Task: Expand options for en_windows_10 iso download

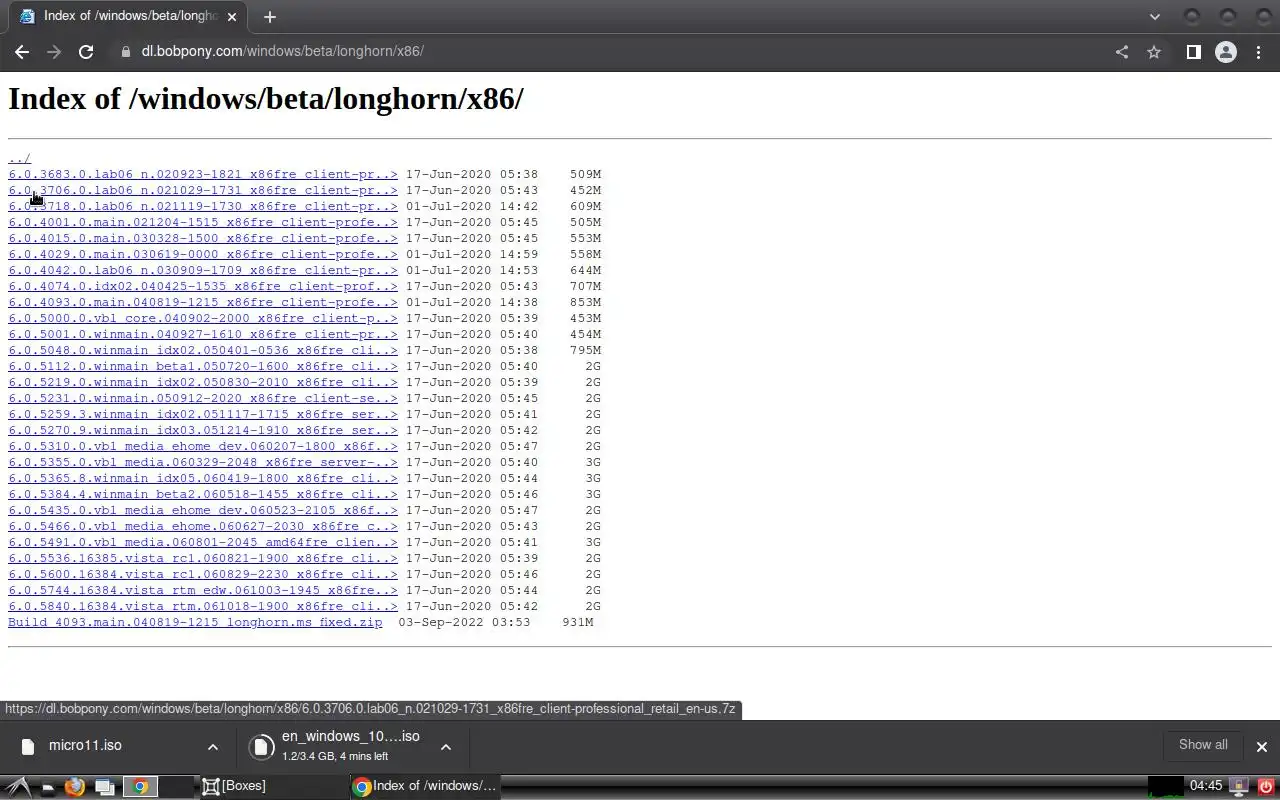Action: [x=446, y=747]
